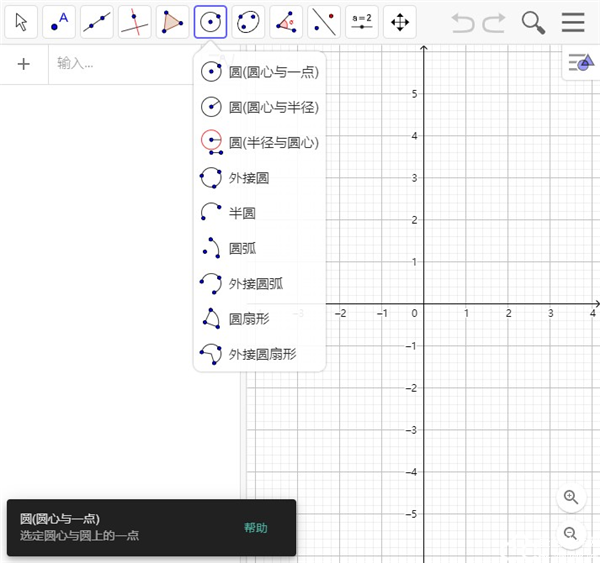Image resolution: width=600 pixels, height=563 pixels.
Task: Pick the 半圆 semicircle option
Action: (x=242, y=213)
